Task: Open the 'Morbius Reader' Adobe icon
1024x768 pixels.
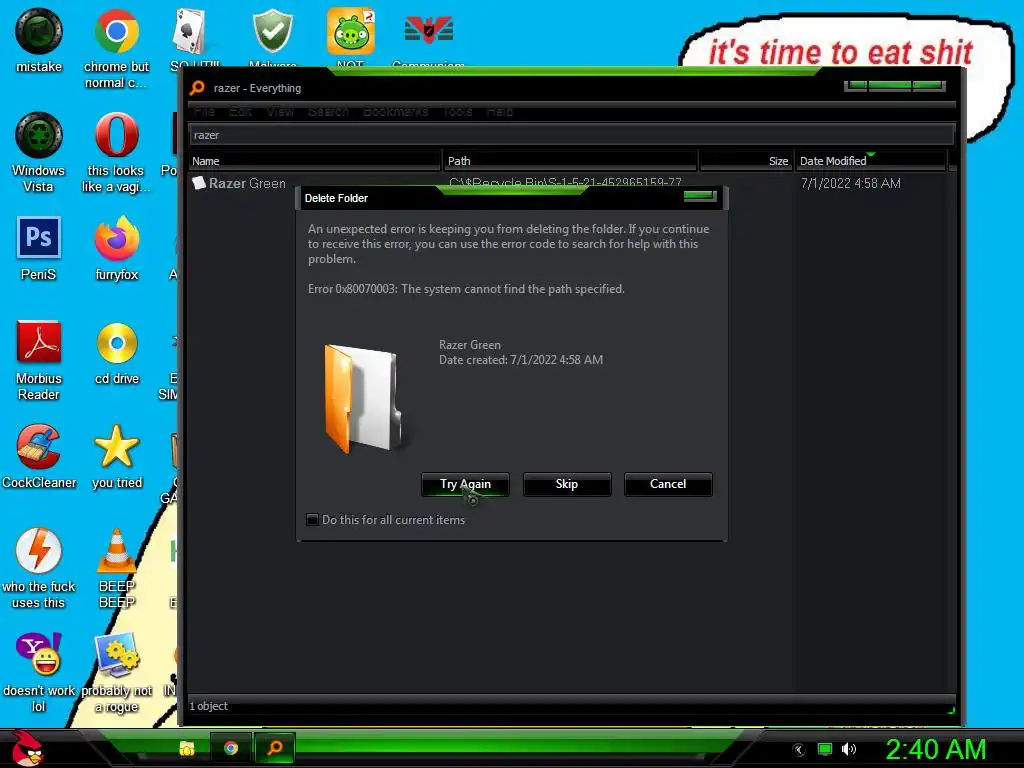Action: tap(39, 360)
